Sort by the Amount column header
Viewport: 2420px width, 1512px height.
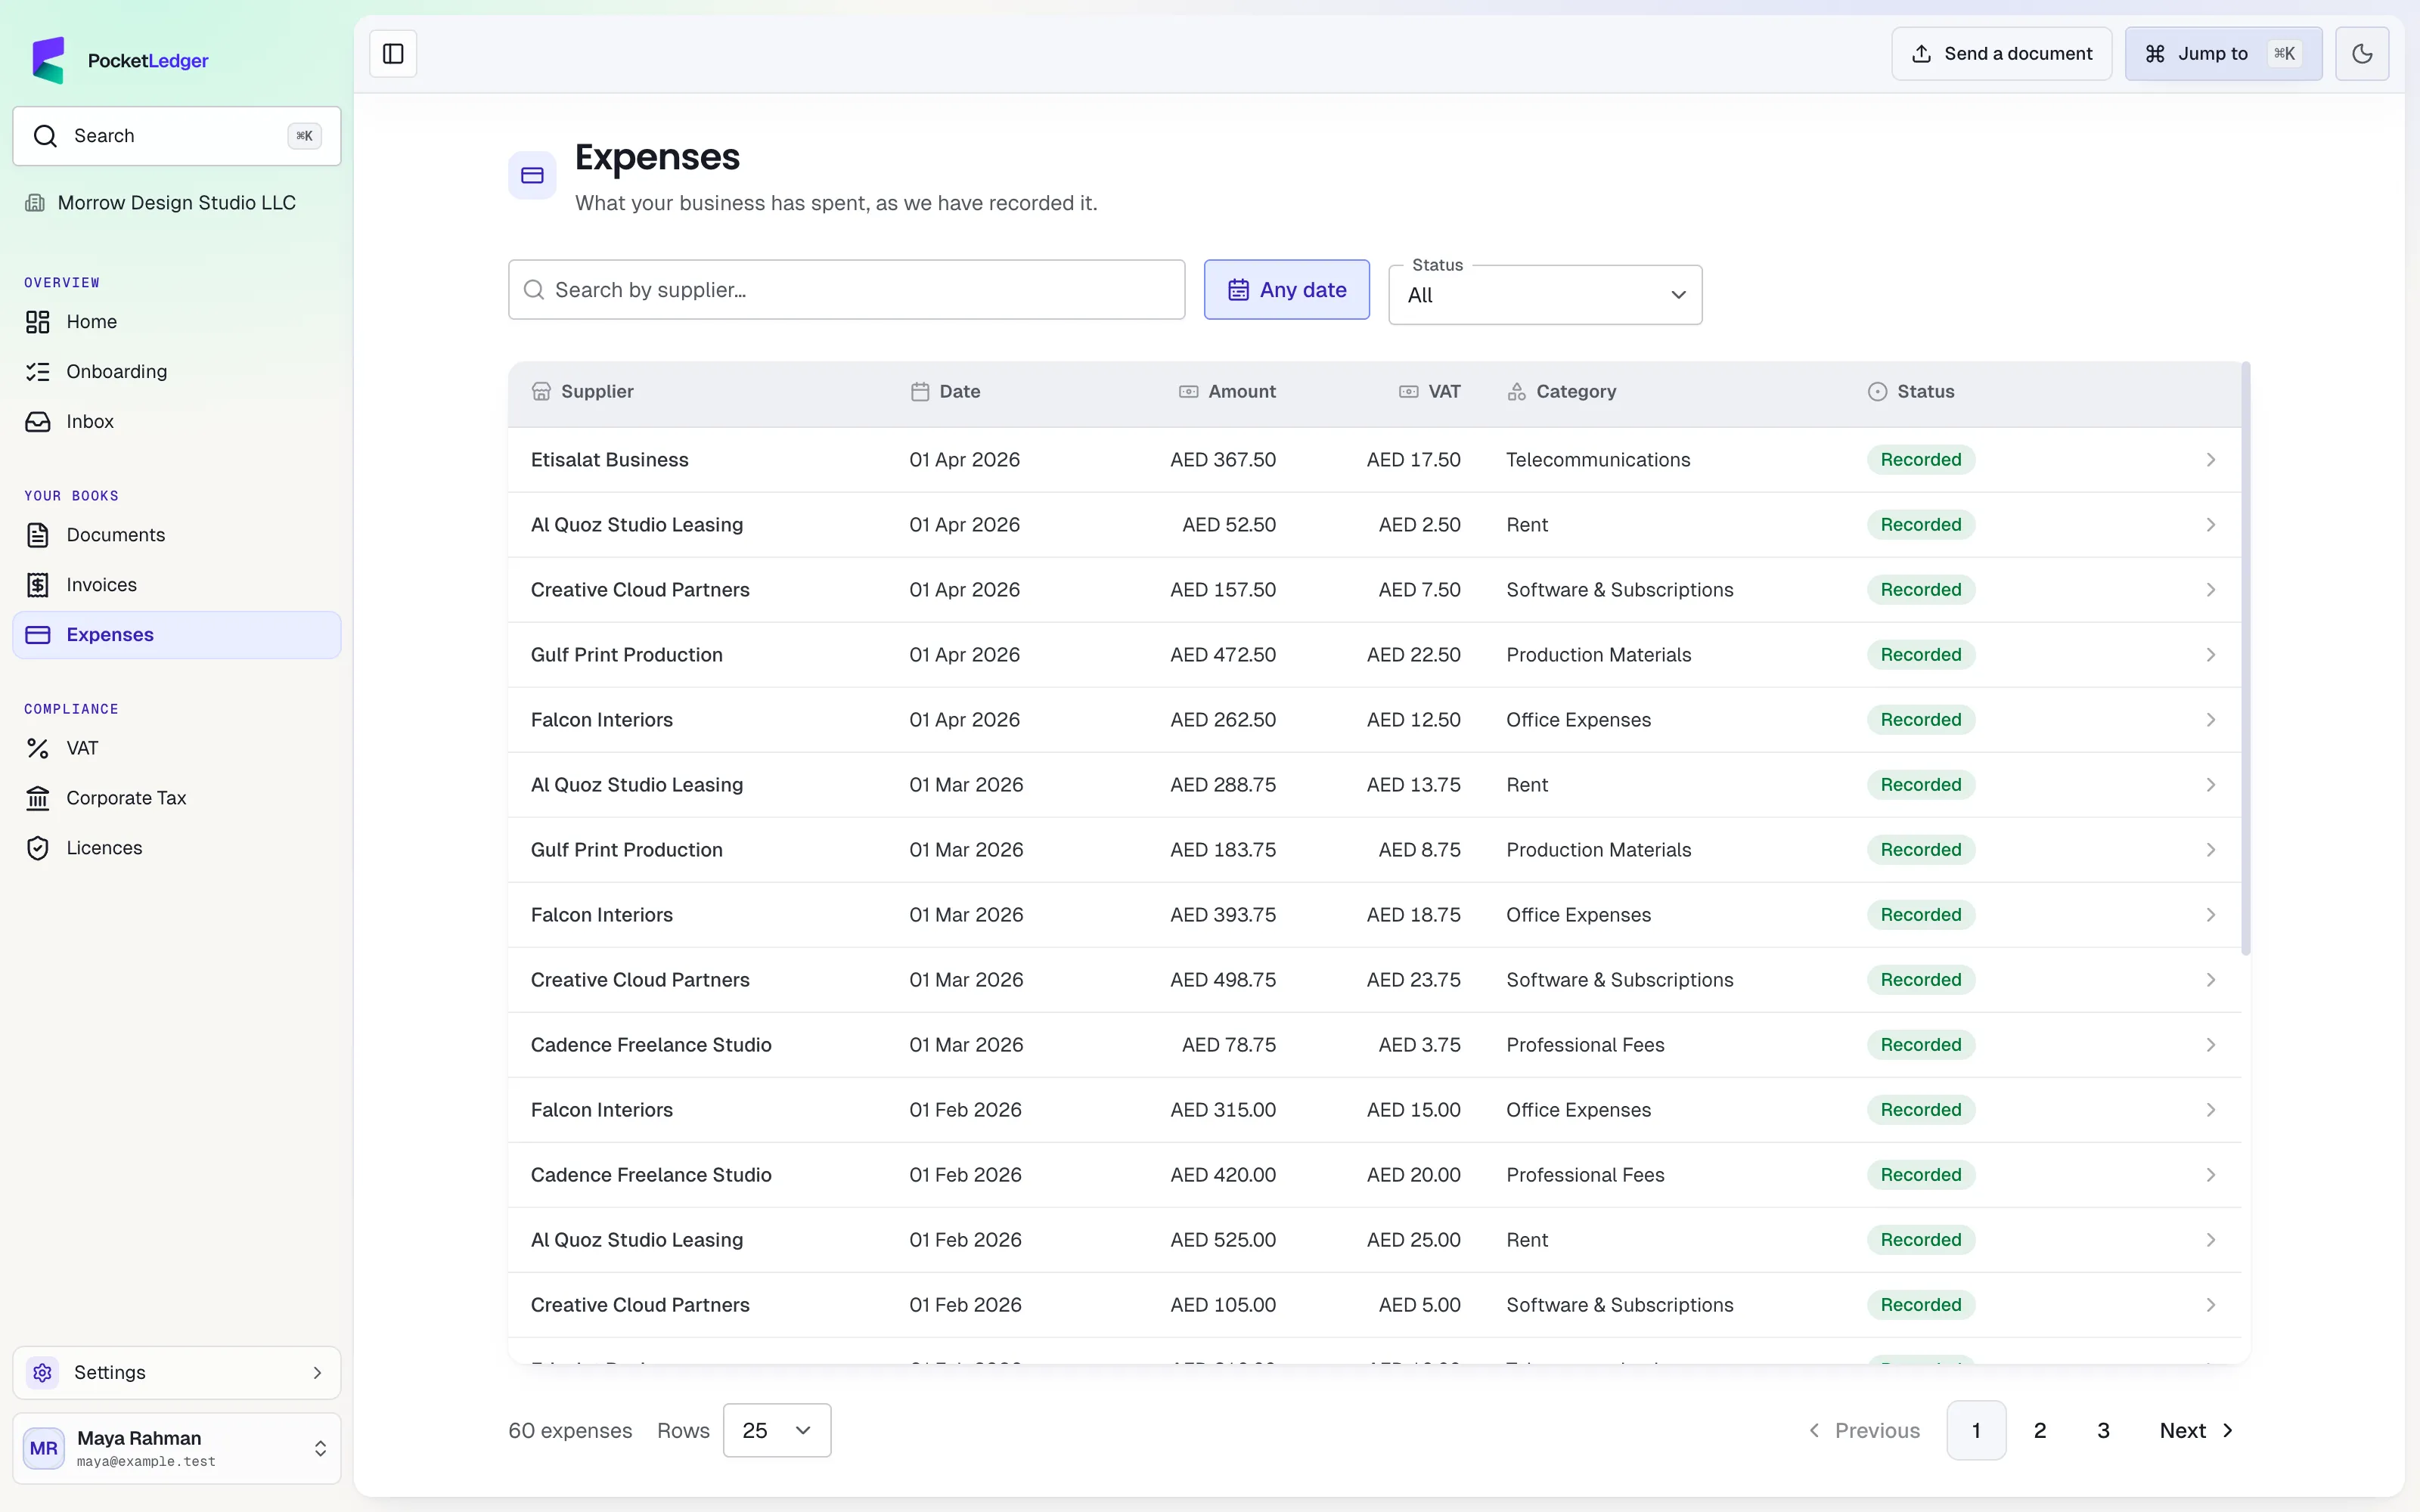point(1227,392)
